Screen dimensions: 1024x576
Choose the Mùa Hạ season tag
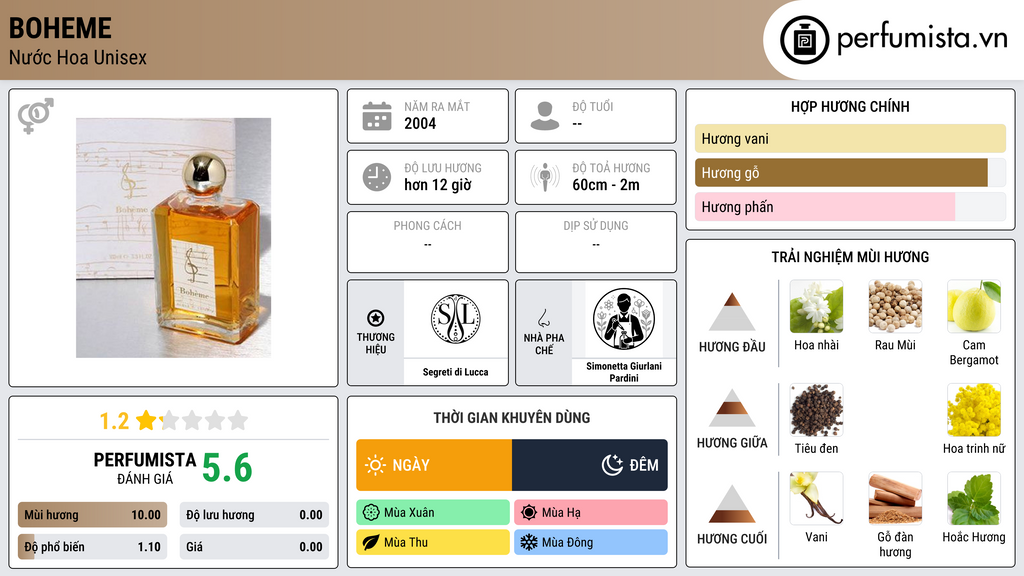point(591,513)
